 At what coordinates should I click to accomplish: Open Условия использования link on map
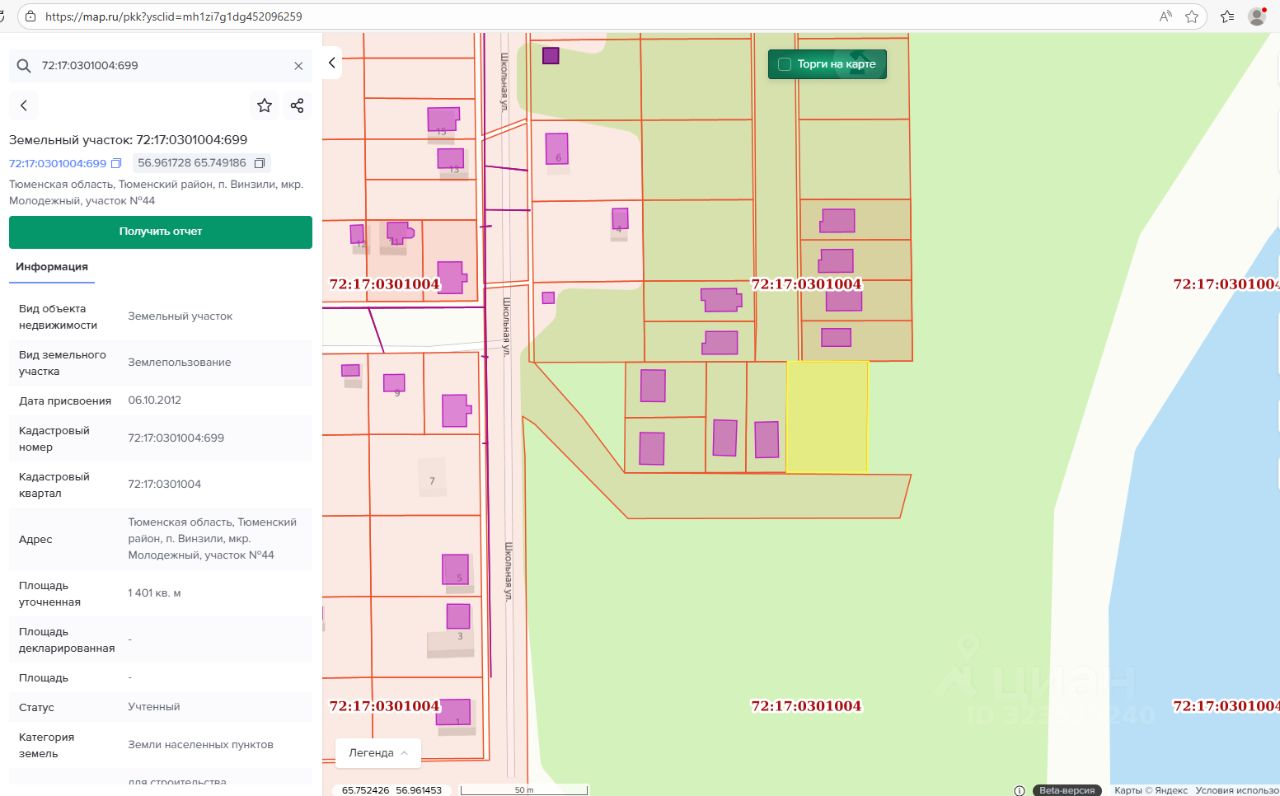[1237, 790]
